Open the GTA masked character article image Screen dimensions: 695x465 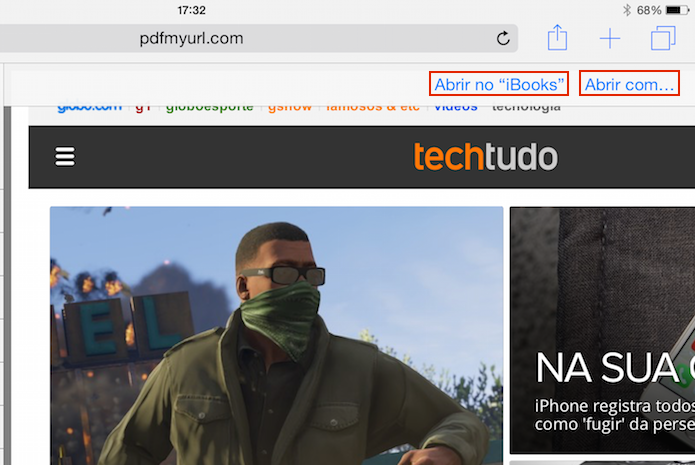(277, 336)
